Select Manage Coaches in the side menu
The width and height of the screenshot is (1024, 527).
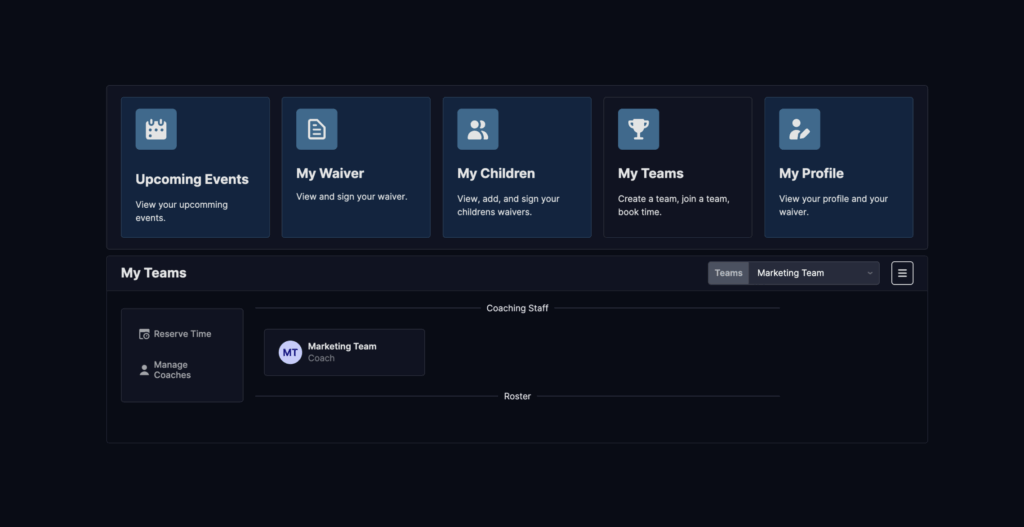[x=172, y=370]
